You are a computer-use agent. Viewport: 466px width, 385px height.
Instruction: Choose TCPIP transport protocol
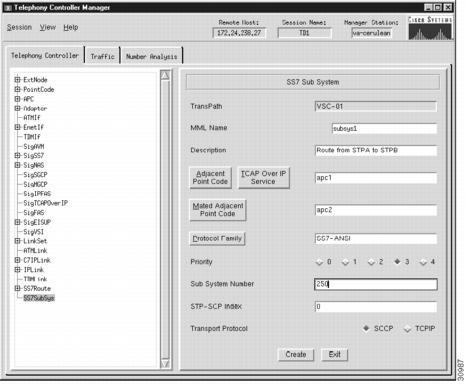point(407,329)
